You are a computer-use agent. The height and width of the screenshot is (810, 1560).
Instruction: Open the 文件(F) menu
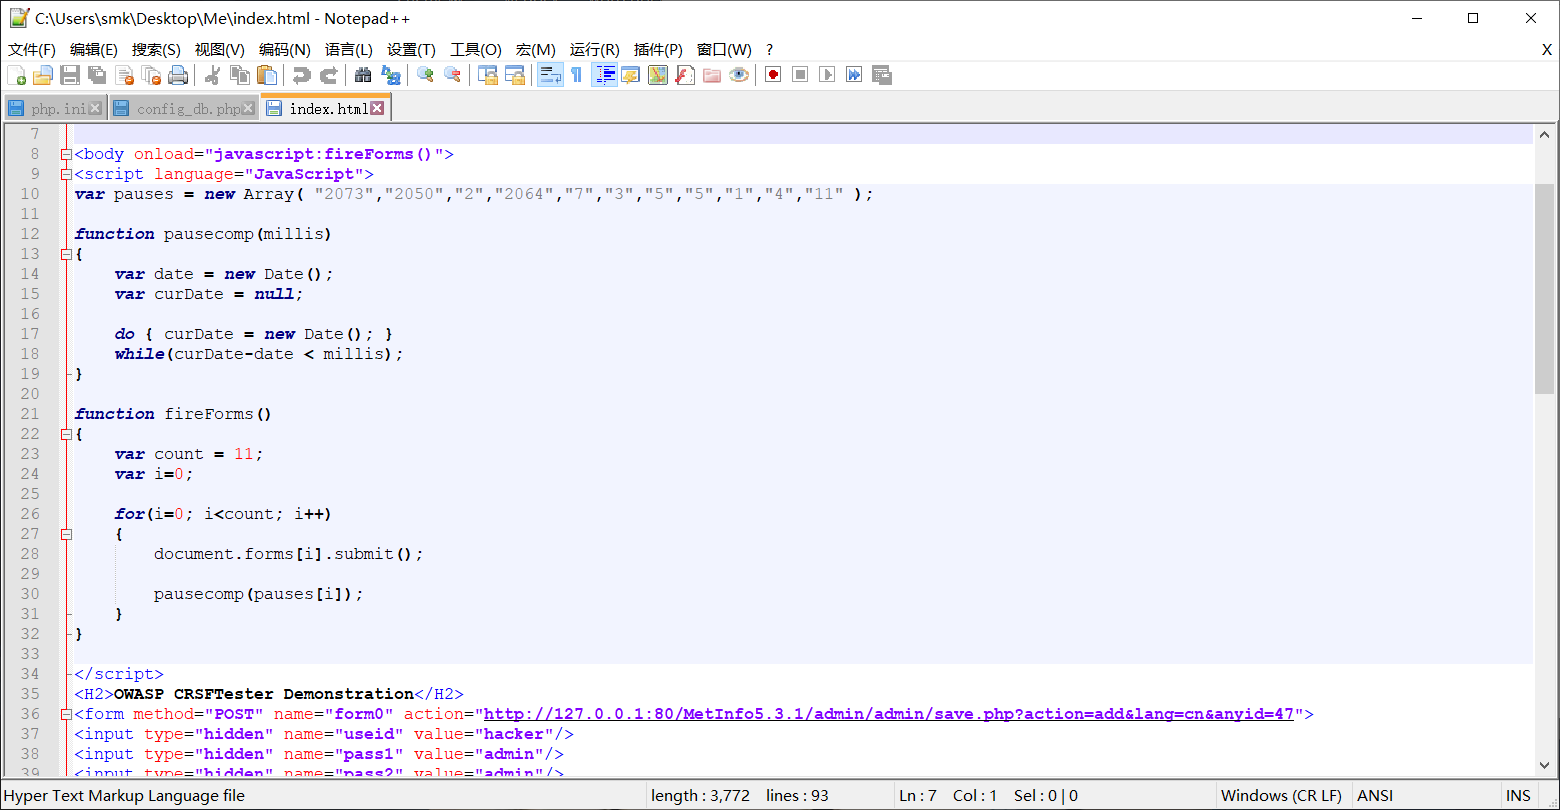point(32,49)
